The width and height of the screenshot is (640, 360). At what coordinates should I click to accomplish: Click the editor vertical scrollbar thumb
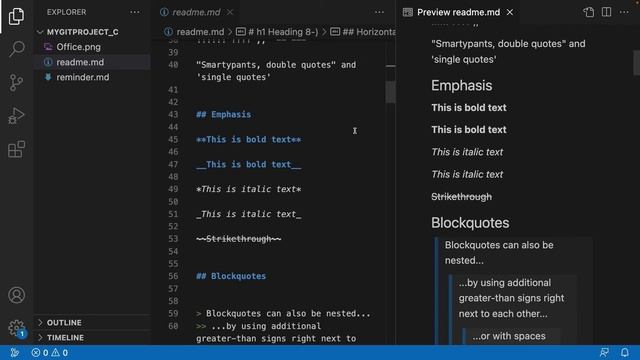390,92
